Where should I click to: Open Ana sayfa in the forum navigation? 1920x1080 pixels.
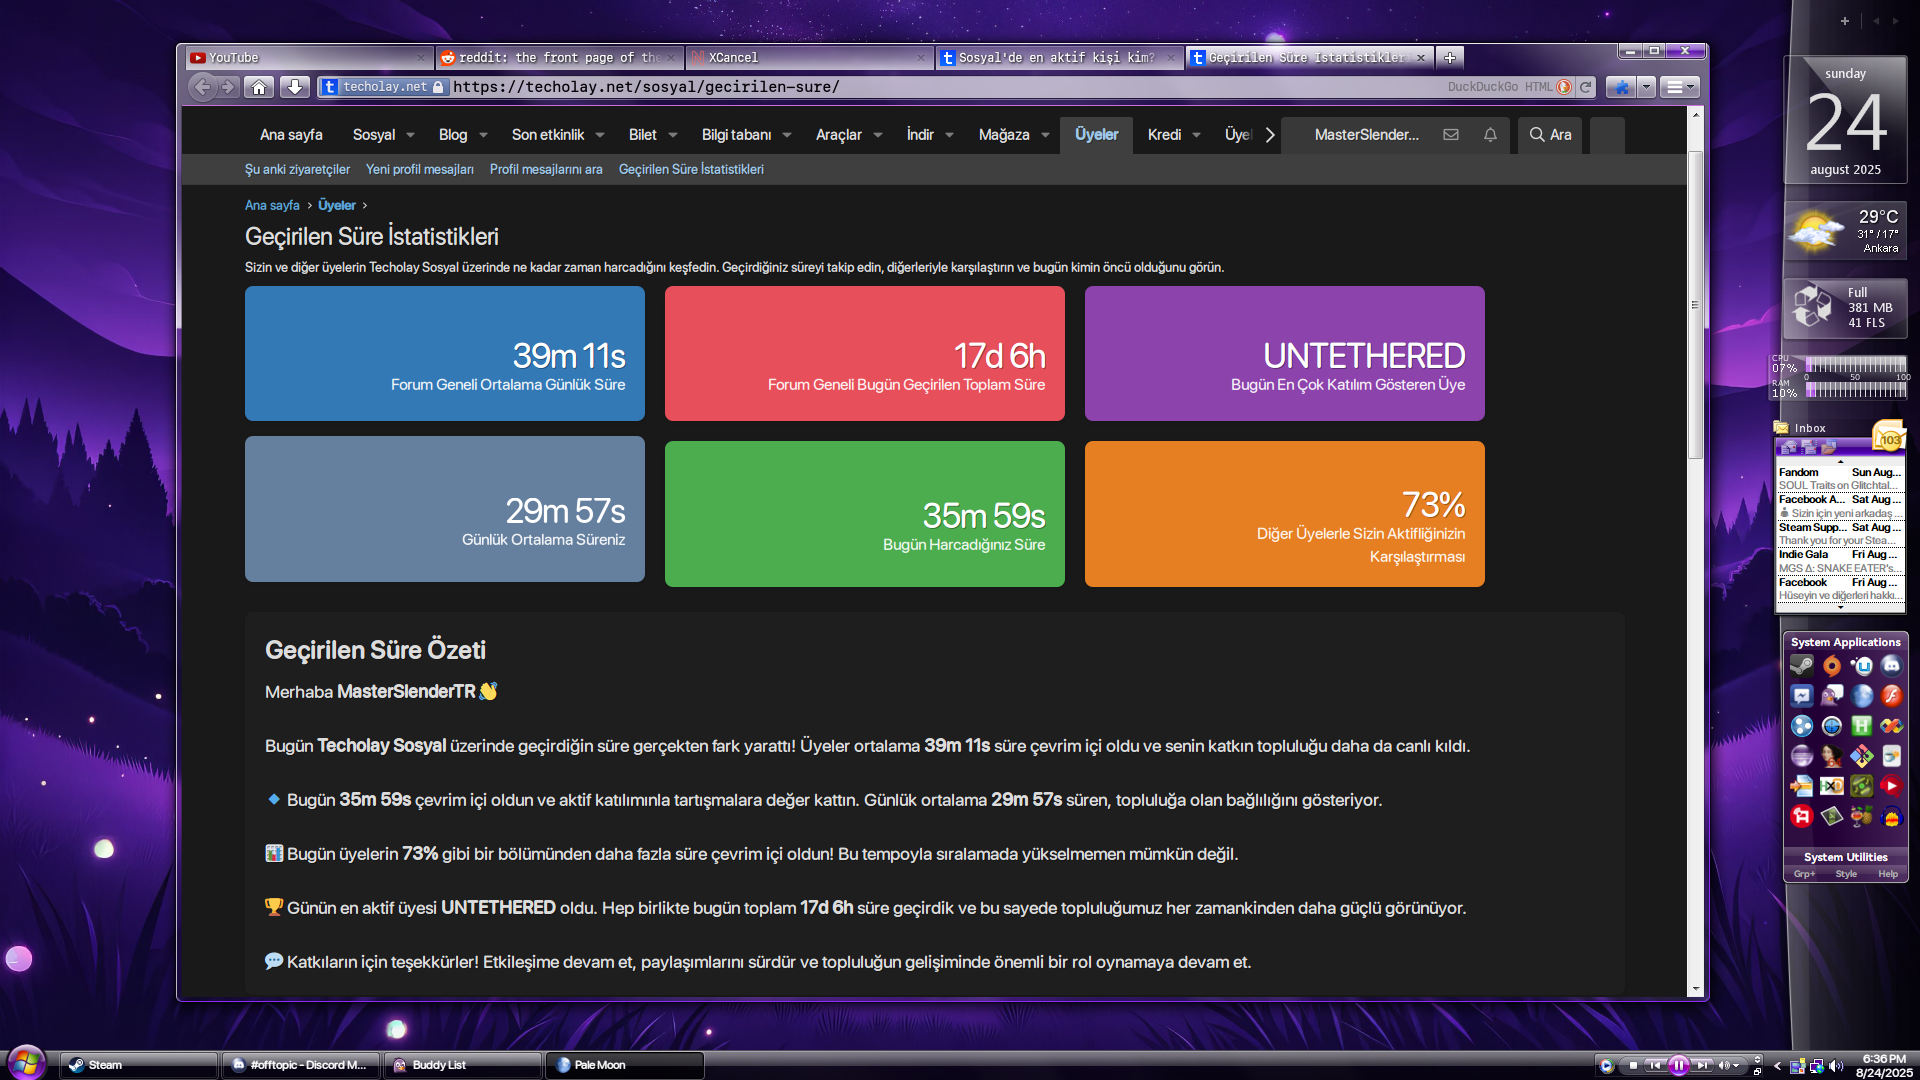[x=291, y=135]
